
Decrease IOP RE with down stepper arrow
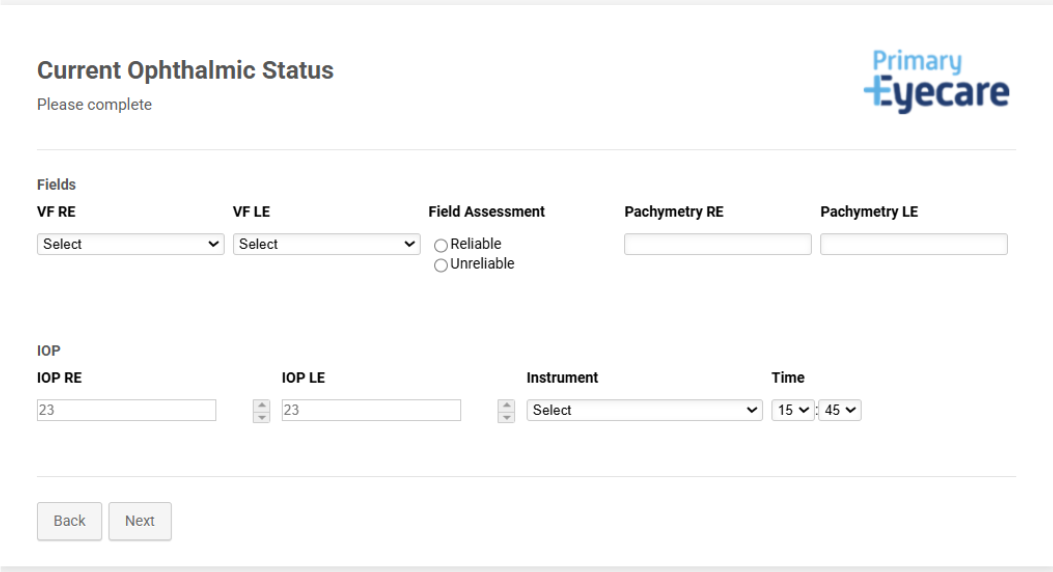(261, 417)
